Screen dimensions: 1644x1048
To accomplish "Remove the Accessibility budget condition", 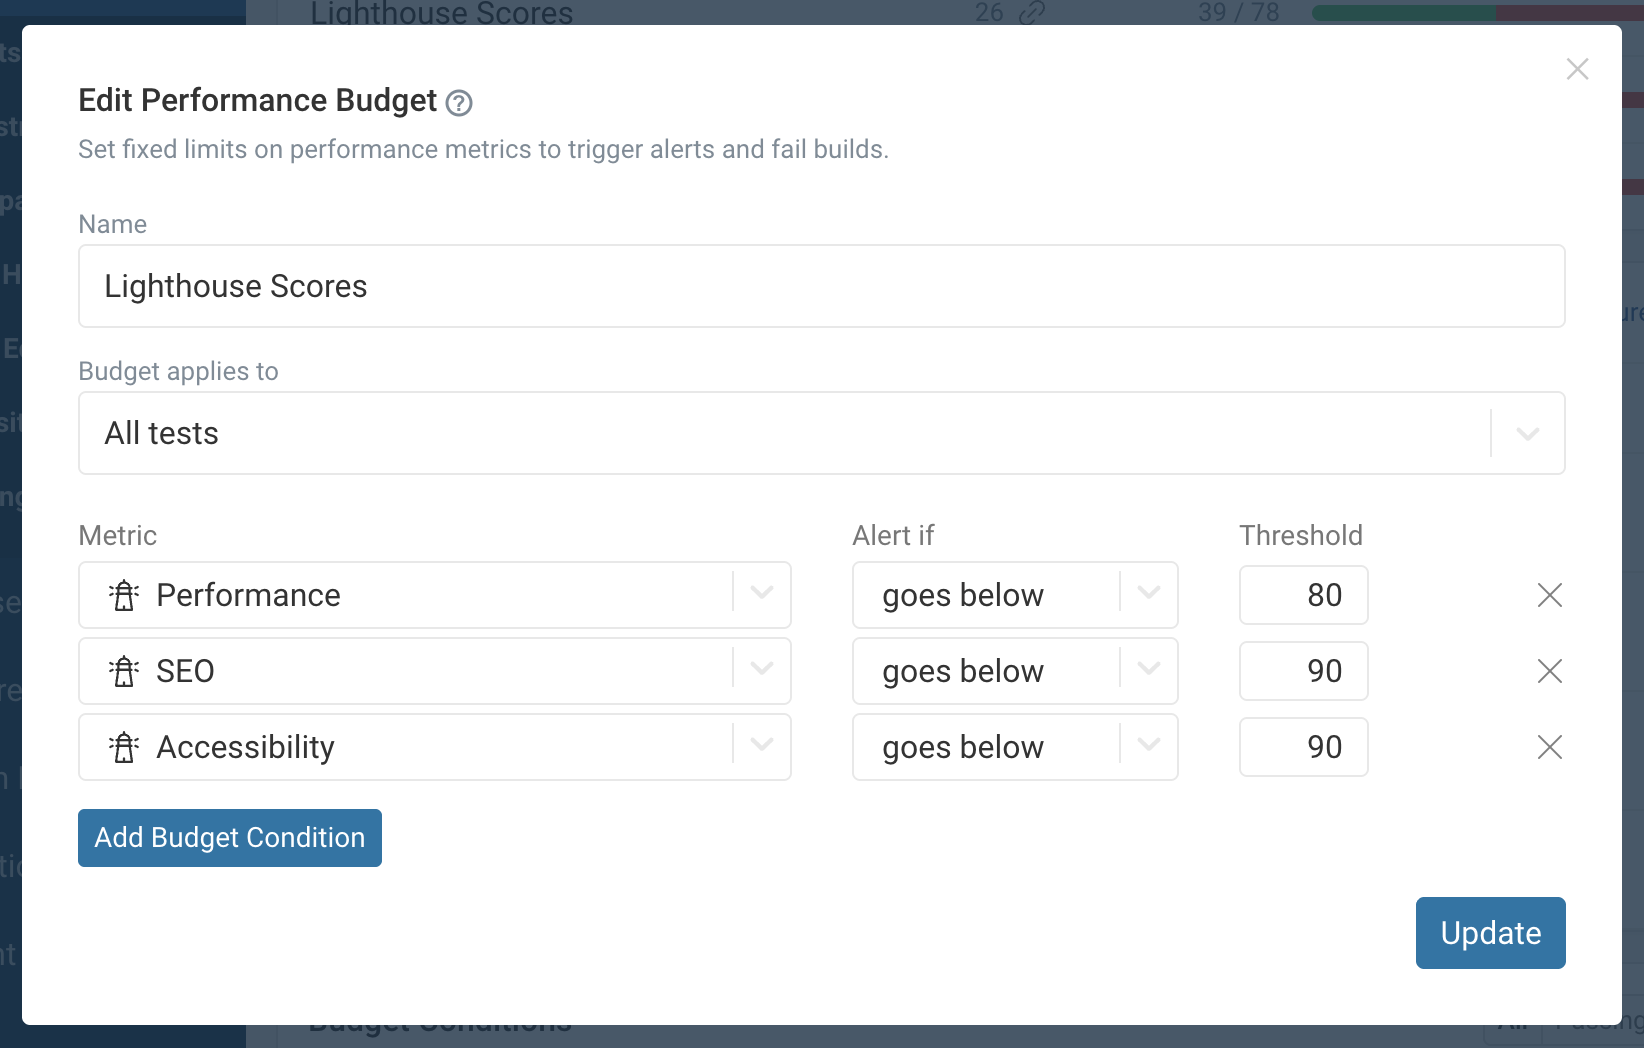I will (1549, 747).
